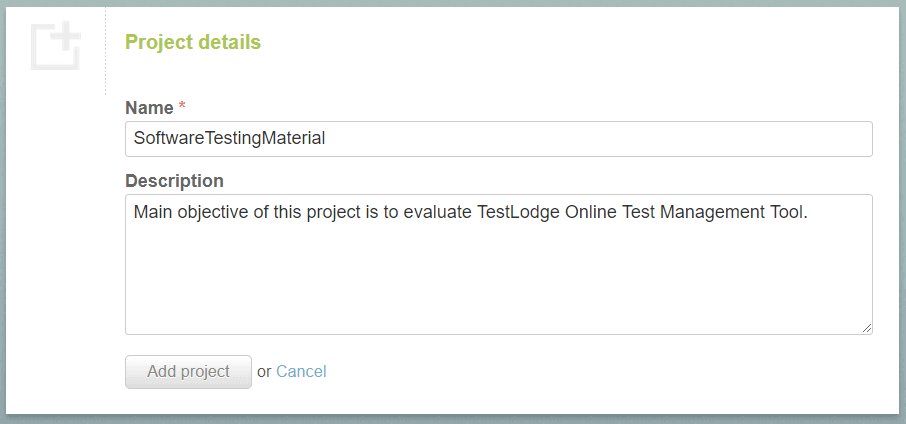The image size is (906, 424).
Task: Click the Name field label
Action: [149, 108]
